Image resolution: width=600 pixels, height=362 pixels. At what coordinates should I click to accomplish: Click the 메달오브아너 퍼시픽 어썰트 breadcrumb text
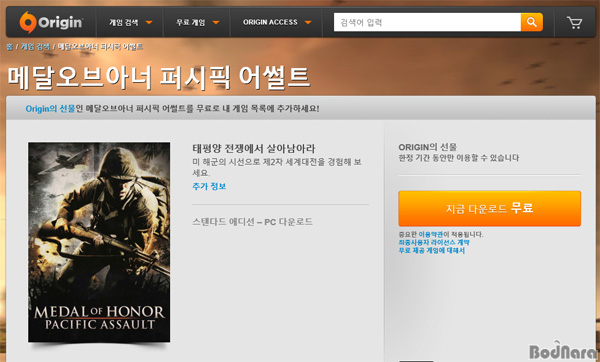tap(100, 47)
